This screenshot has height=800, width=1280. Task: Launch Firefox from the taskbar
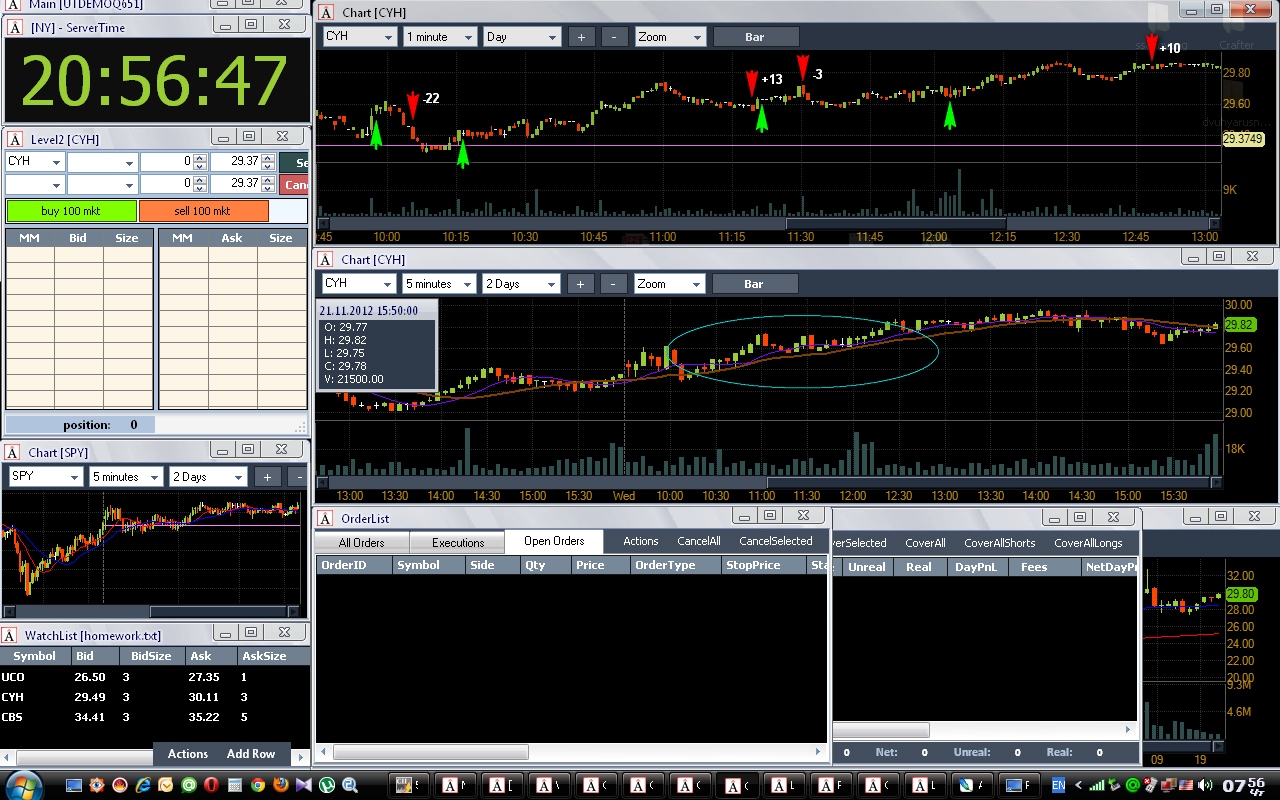[x=280, y=786]
